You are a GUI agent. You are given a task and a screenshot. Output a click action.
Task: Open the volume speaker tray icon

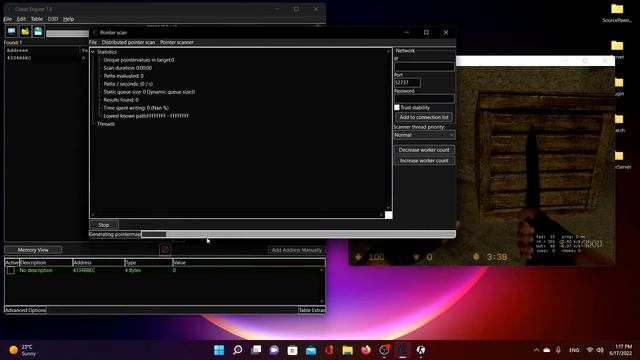[600, 350]
